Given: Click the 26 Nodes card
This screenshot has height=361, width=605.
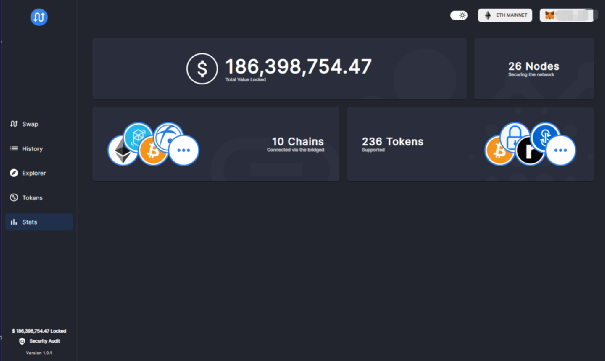Looking at the screenshot, I should [x=534, y=69].
